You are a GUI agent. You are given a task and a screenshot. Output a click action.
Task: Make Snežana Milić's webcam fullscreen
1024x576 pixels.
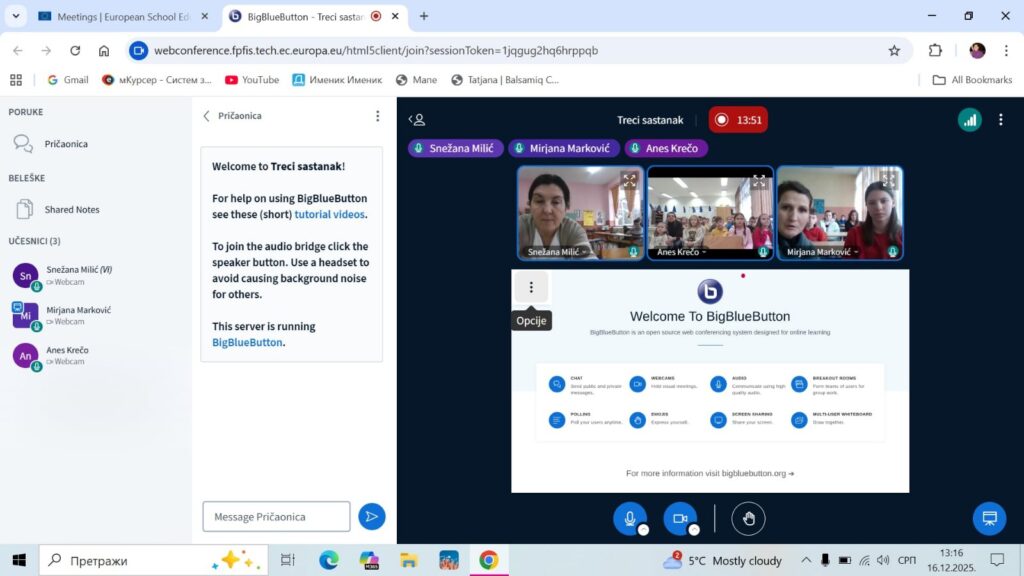629,181
